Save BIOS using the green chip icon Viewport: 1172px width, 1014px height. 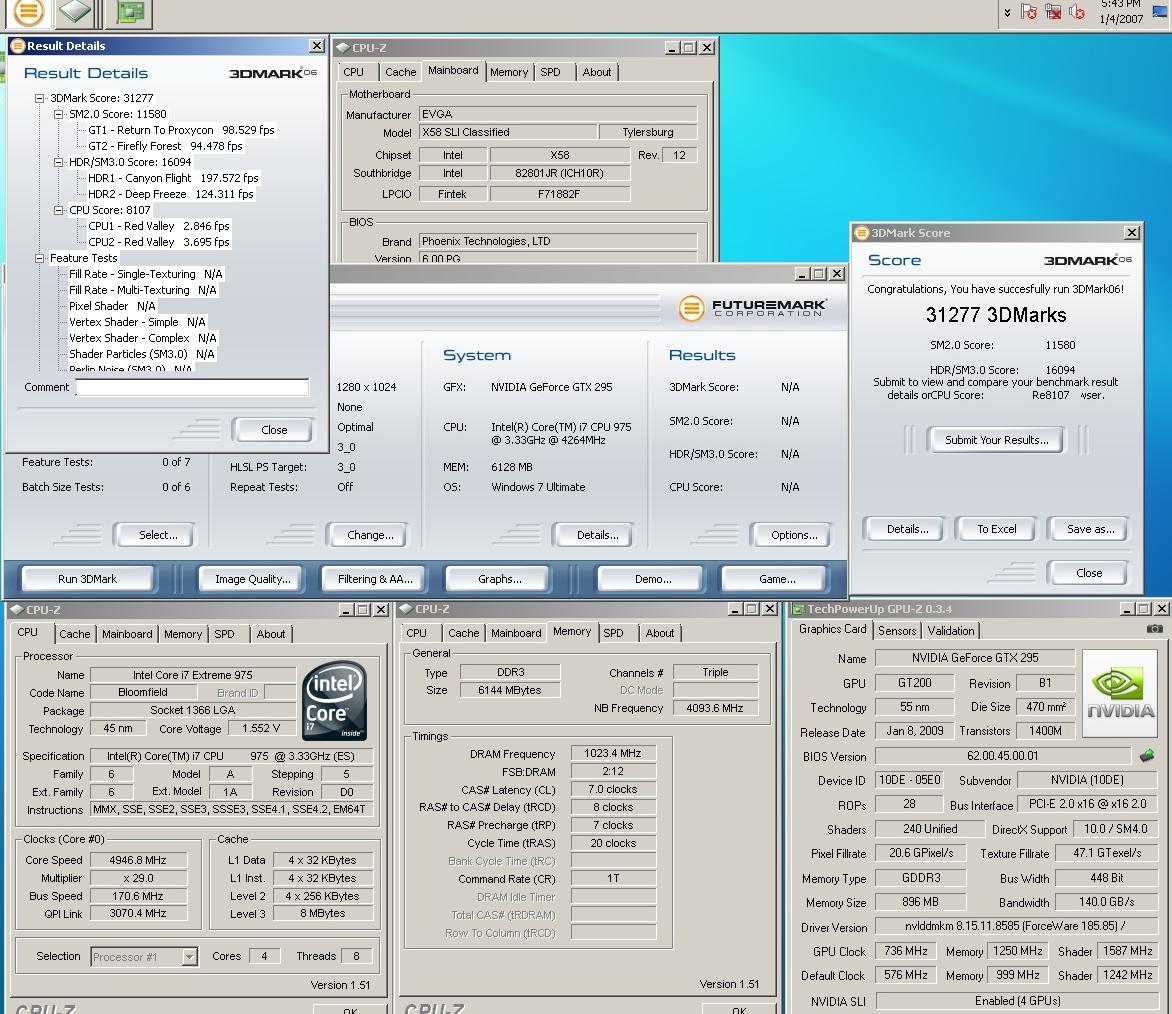pos(1147,756)
